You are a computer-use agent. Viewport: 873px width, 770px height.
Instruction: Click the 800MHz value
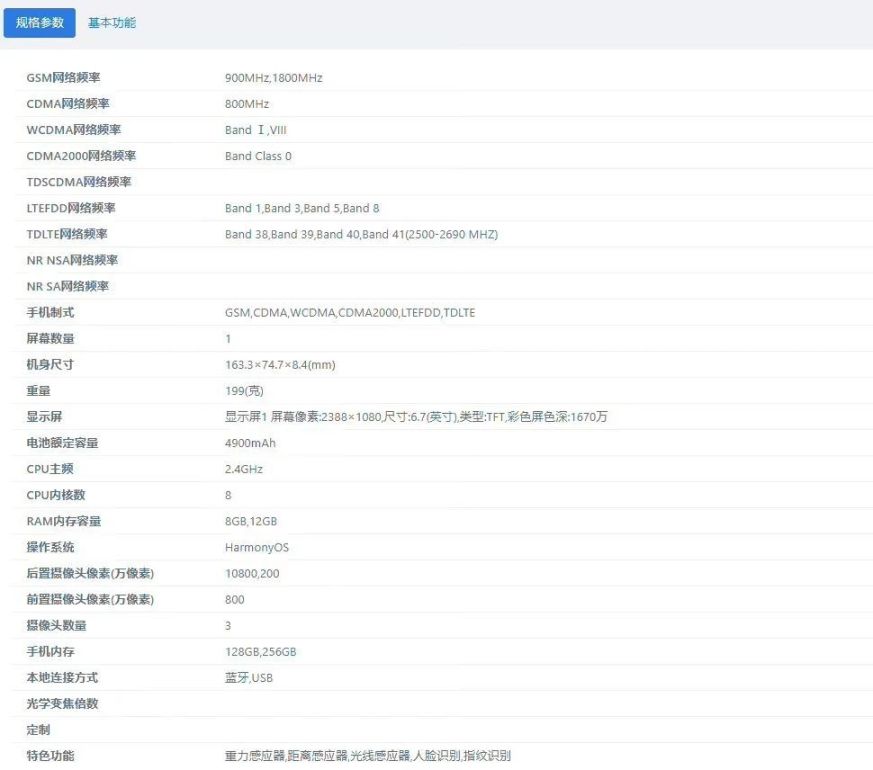(247, 104)
